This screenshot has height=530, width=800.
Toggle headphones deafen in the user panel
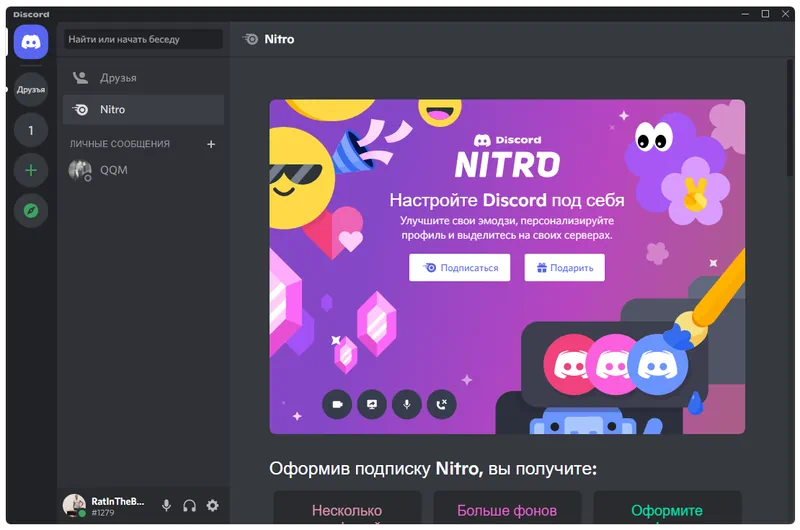190,506
